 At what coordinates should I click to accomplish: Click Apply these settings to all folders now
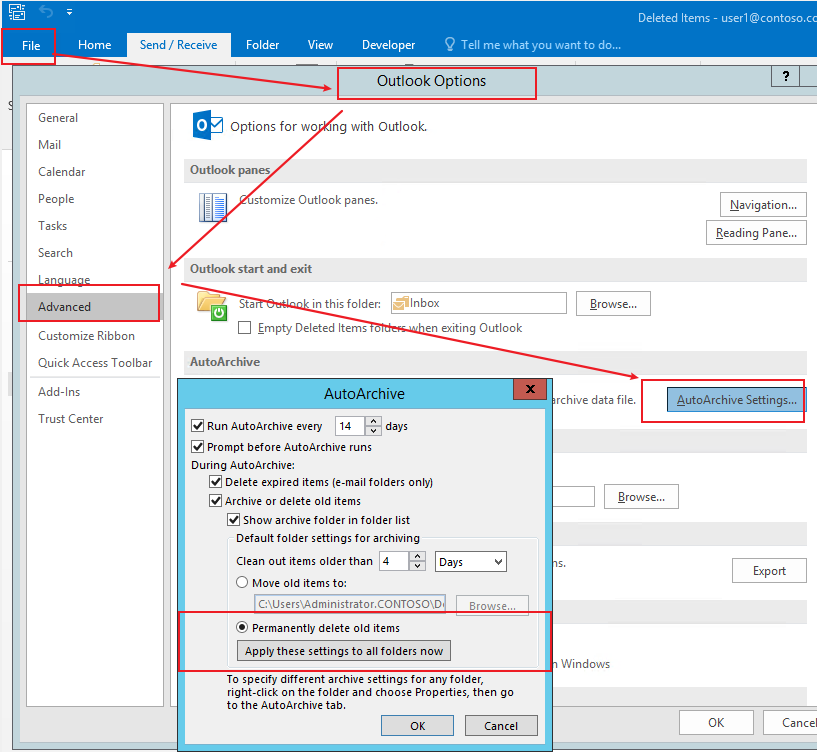point(344,651)
